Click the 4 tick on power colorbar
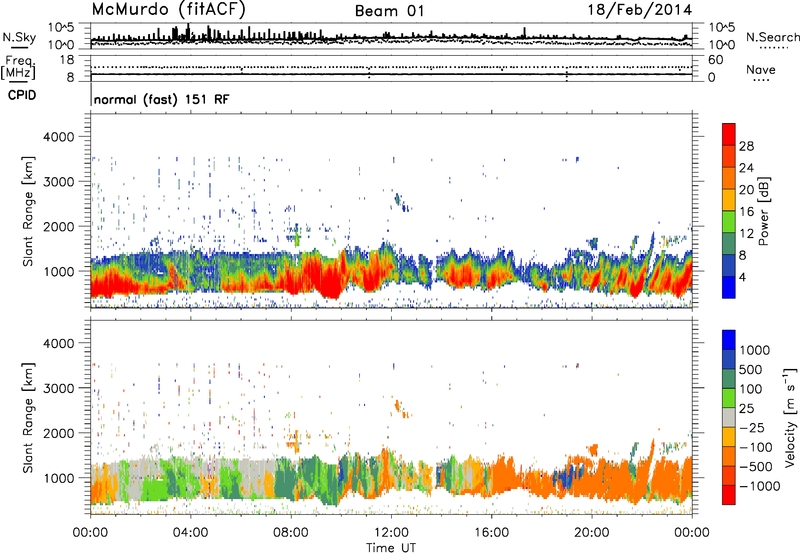Image resolution: width=800 pixels, height=554 pixels. (x=742, y=278)
